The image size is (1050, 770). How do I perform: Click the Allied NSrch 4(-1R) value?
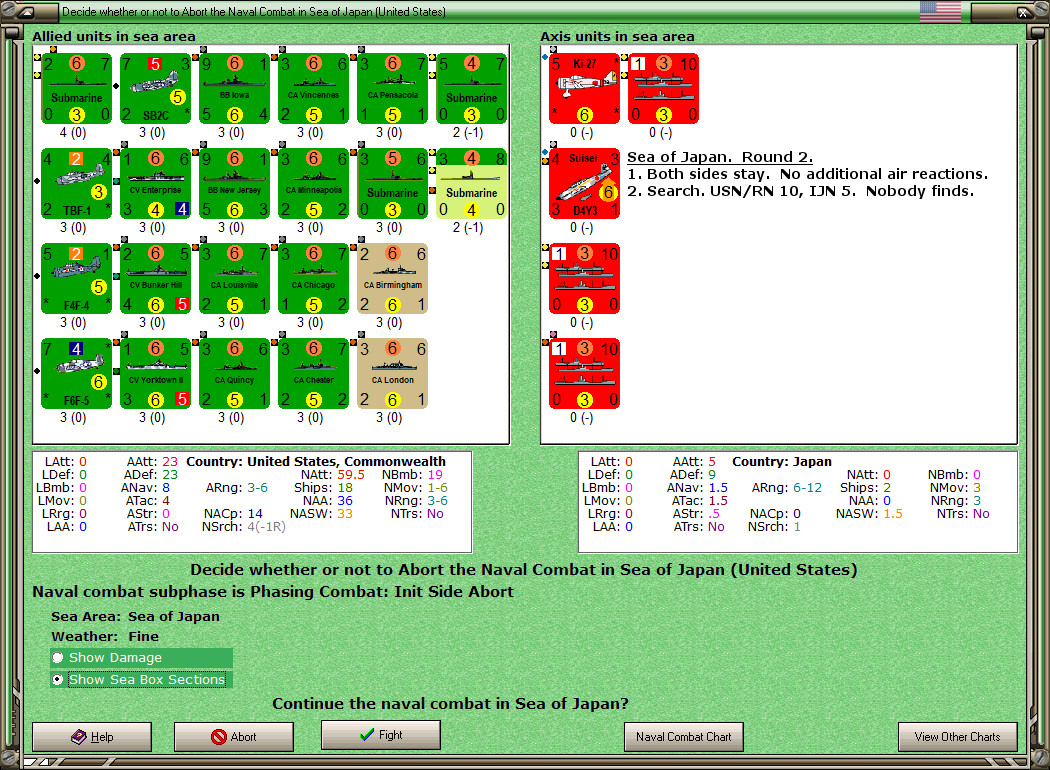coord(266,526)
